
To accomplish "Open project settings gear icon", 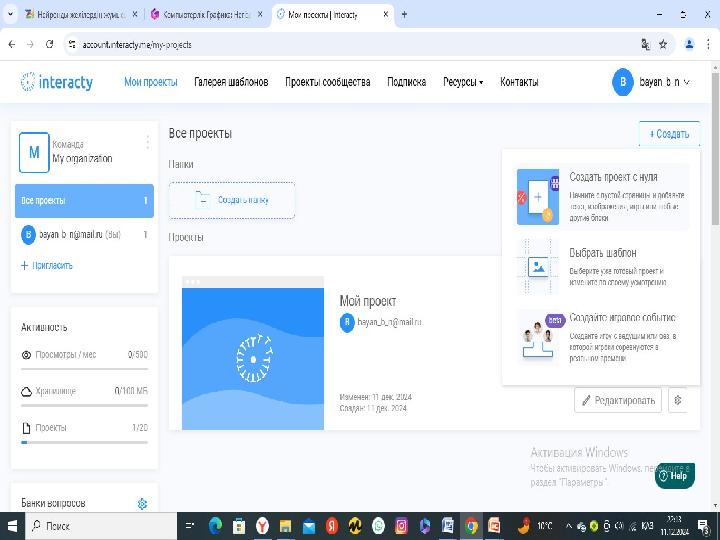I will coord(678,400).
